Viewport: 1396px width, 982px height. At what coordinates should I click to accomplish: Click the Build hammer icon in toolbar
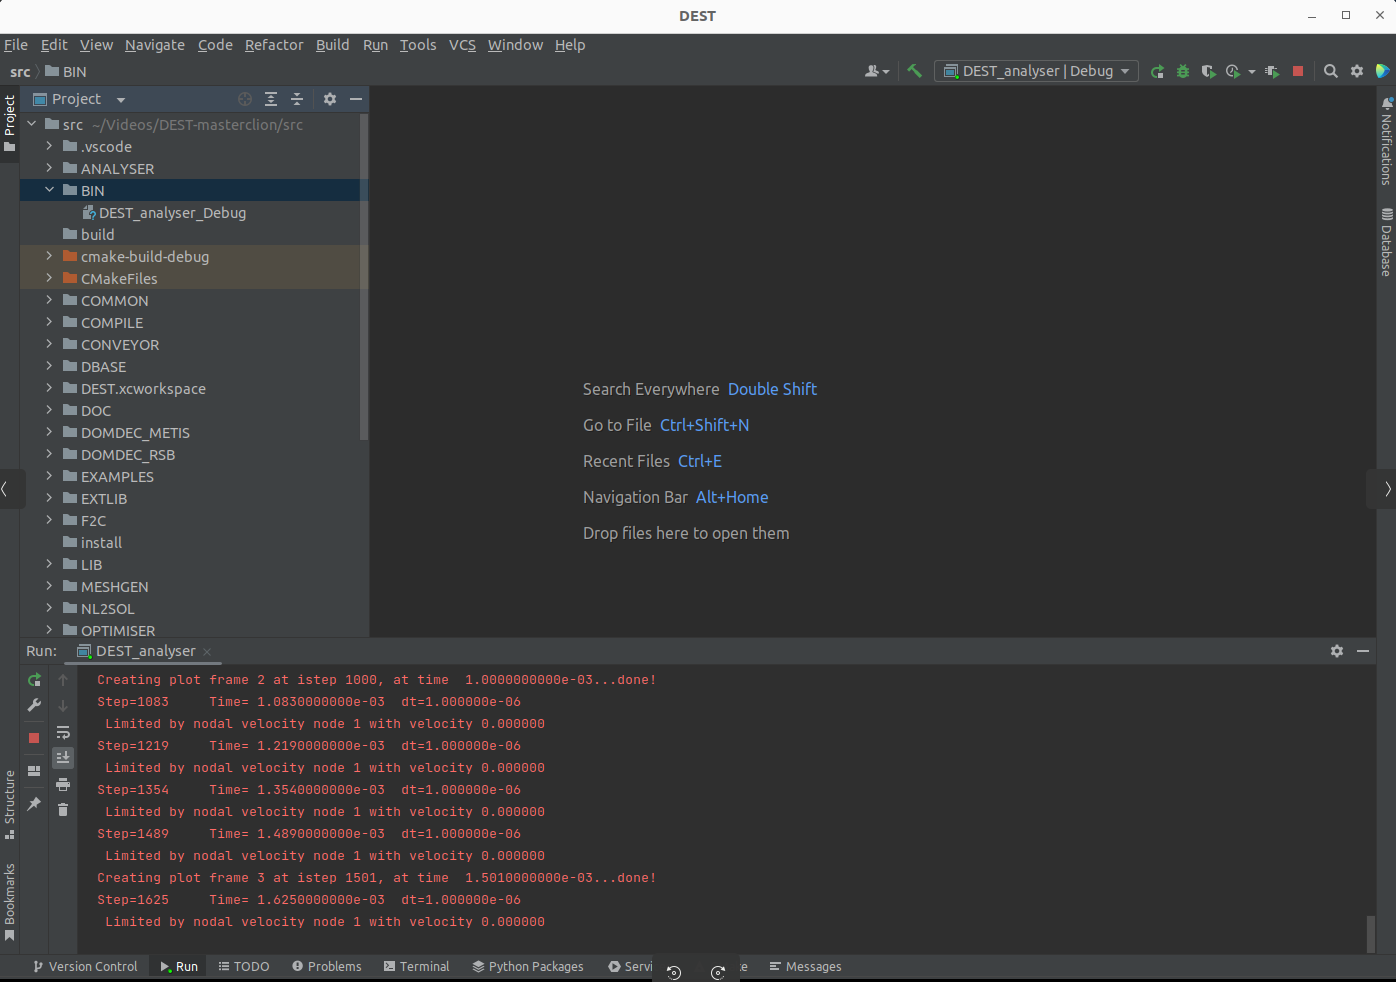pos(914,71)
